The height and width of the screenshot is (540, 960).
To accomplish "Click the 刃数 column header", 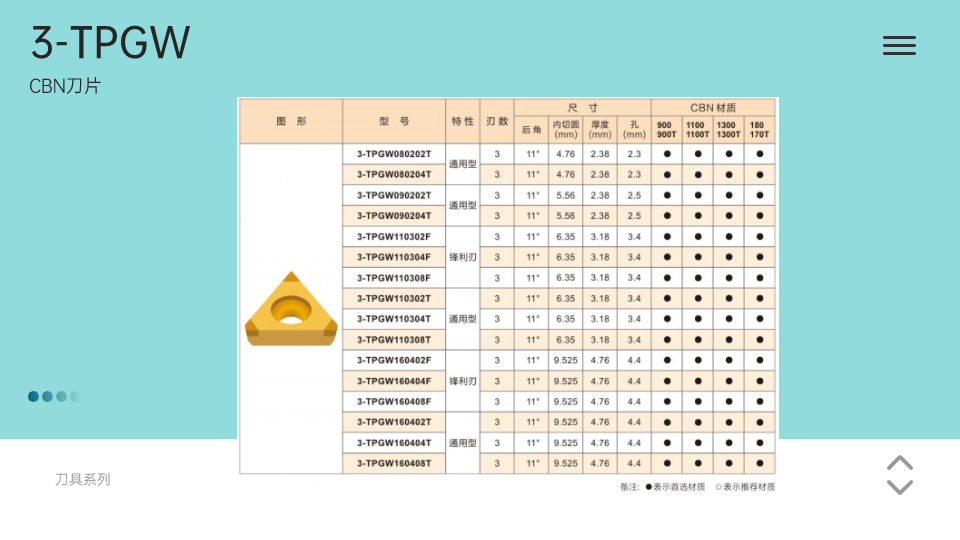I will point(497,121).
